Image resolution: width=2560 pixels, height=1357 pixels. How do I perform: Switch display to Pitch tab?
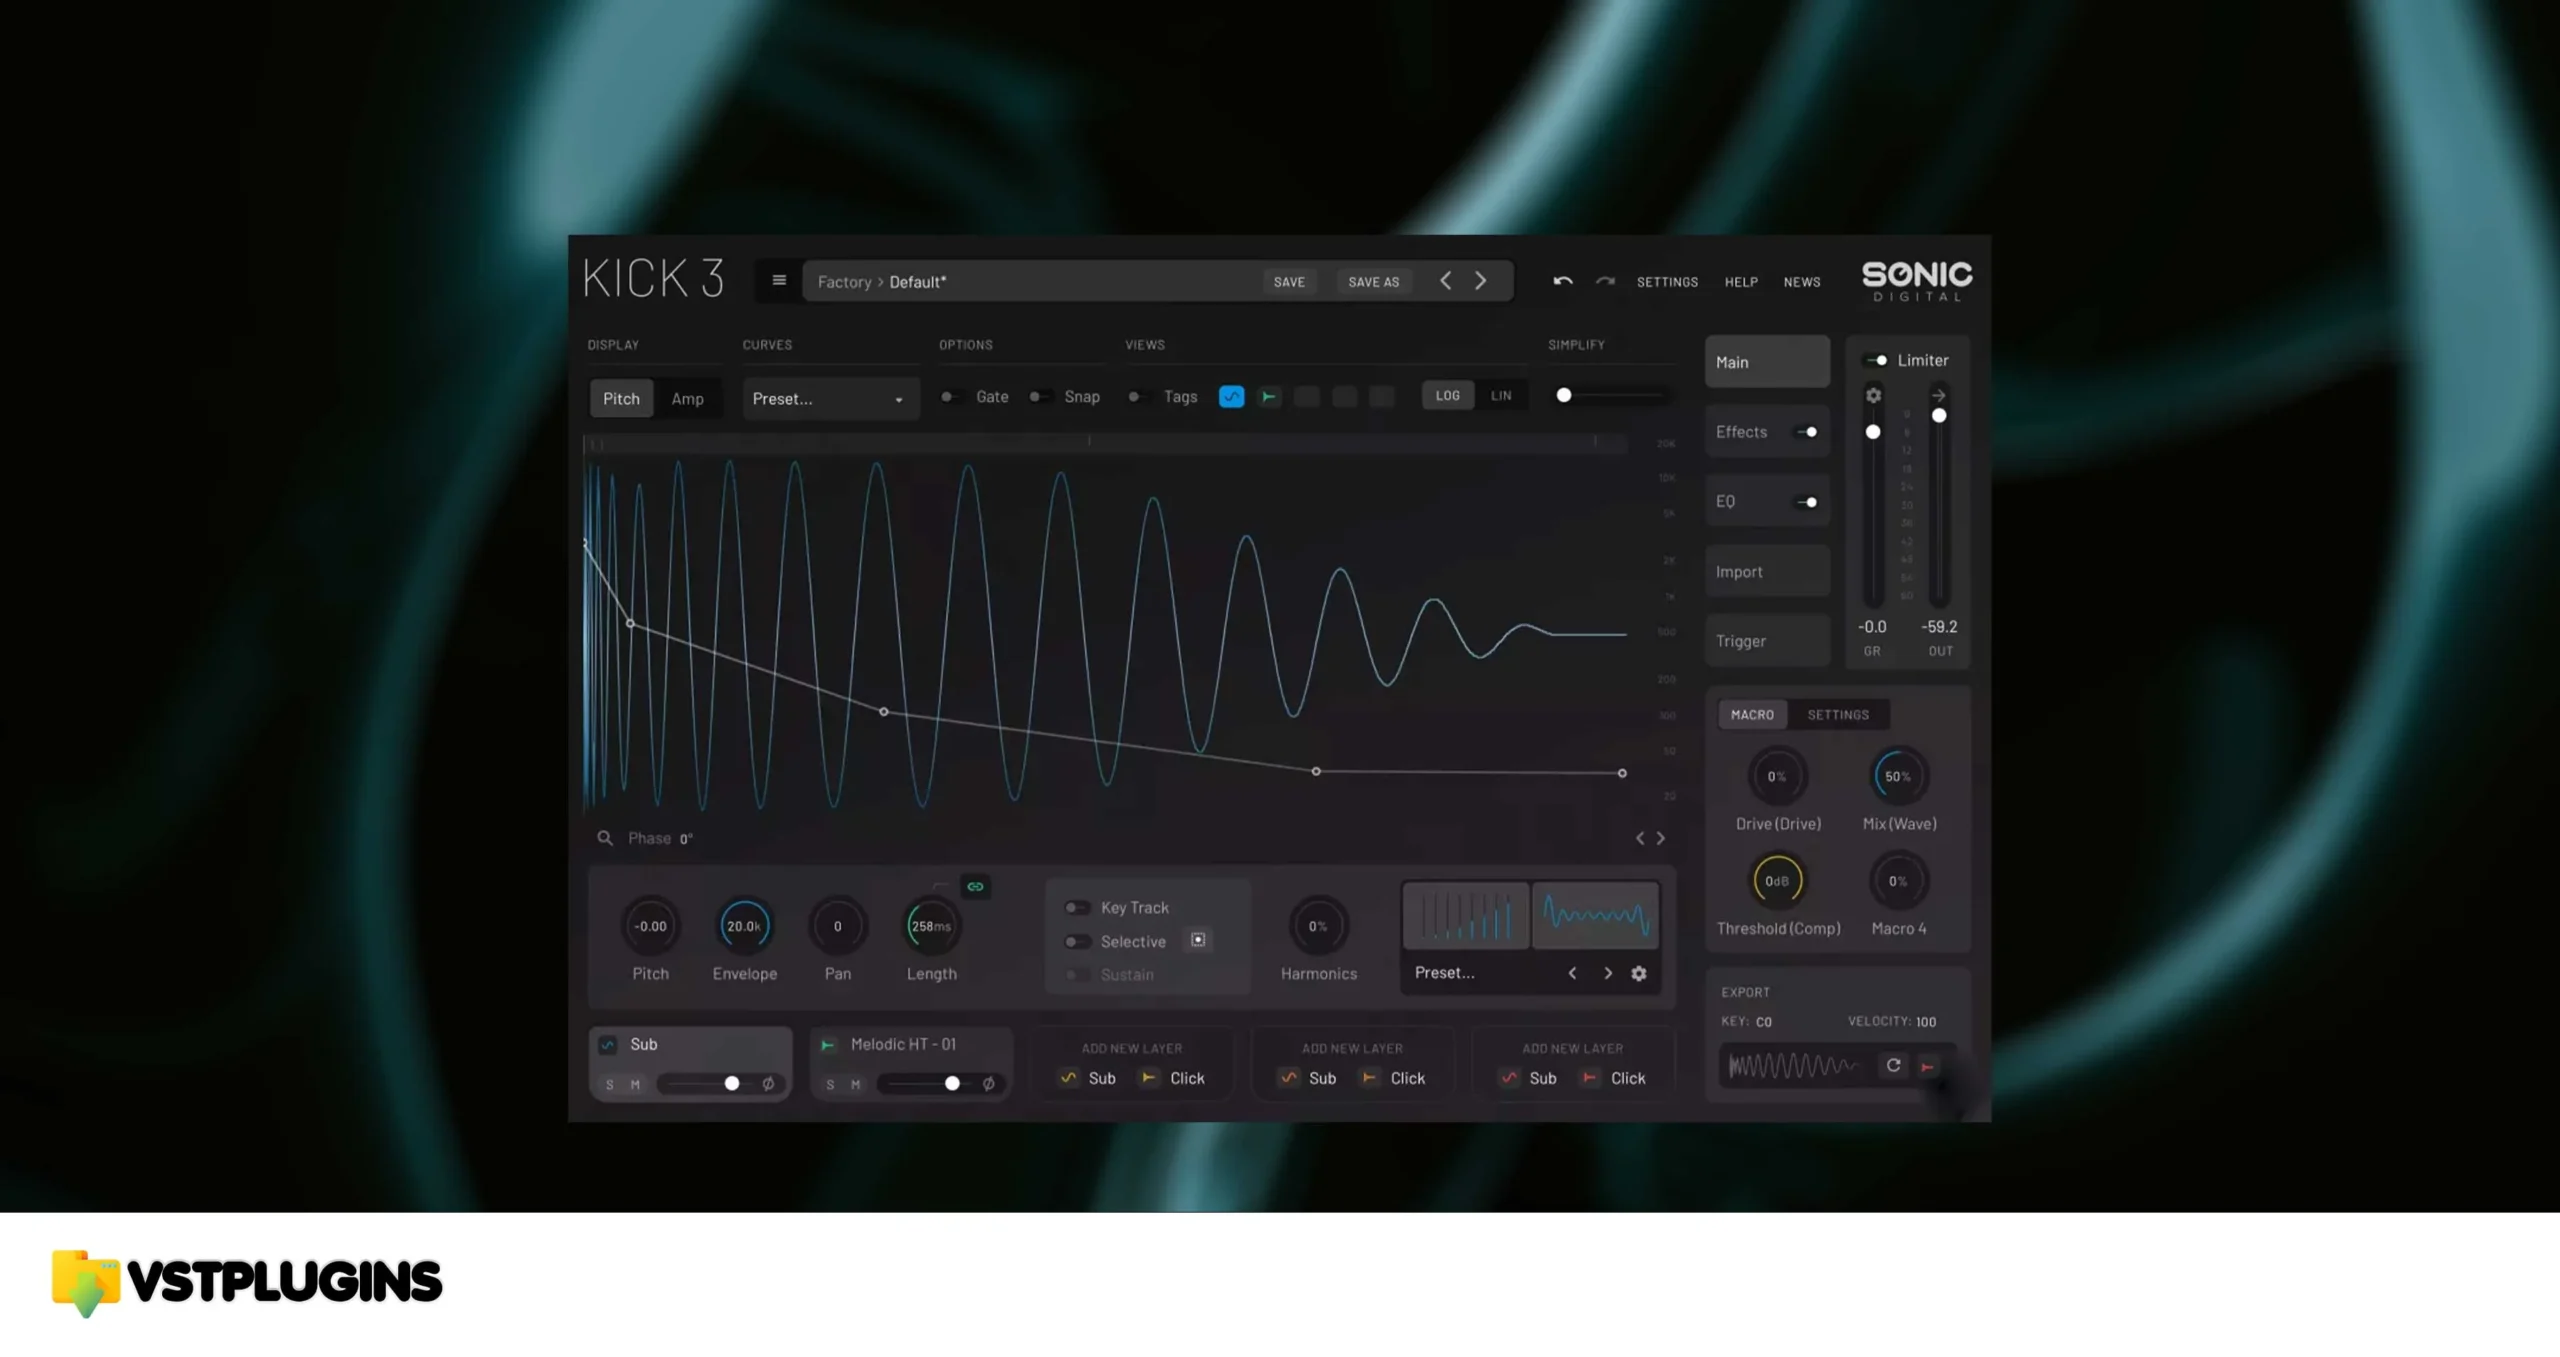click(621, 398)
